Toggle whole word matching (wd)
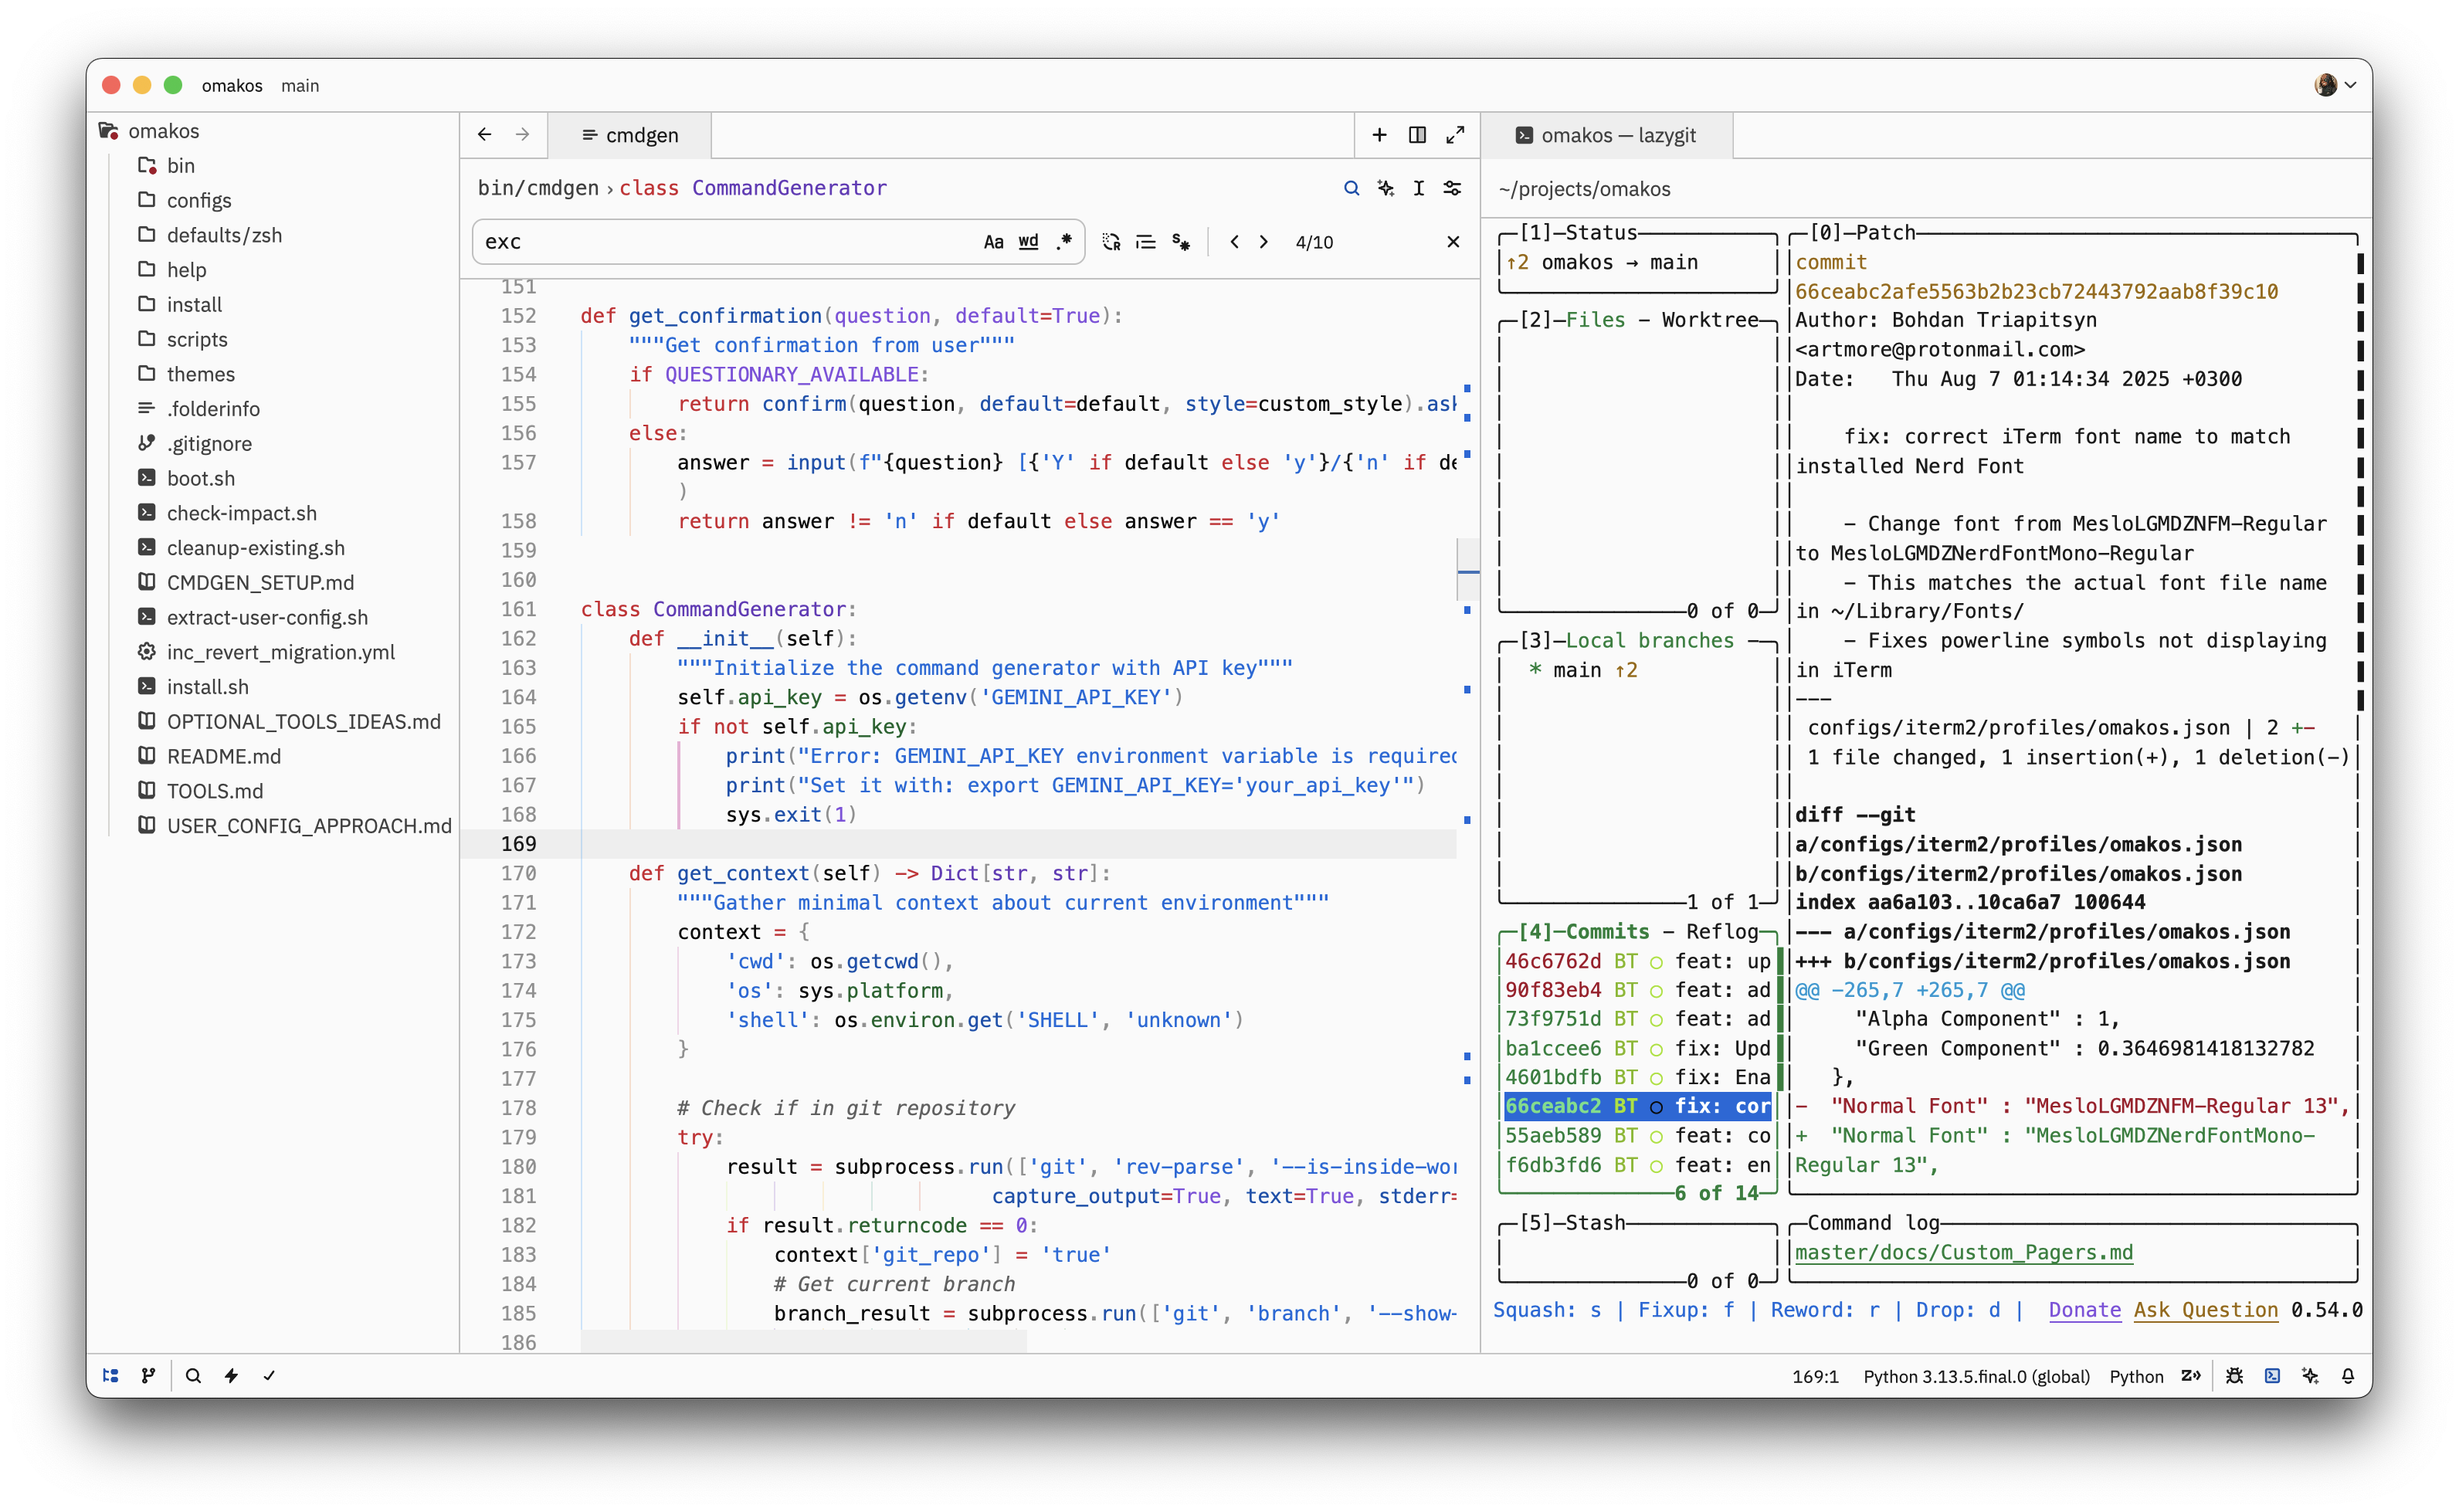This screenshot has height=1512, width=2459. point(1028,242)
